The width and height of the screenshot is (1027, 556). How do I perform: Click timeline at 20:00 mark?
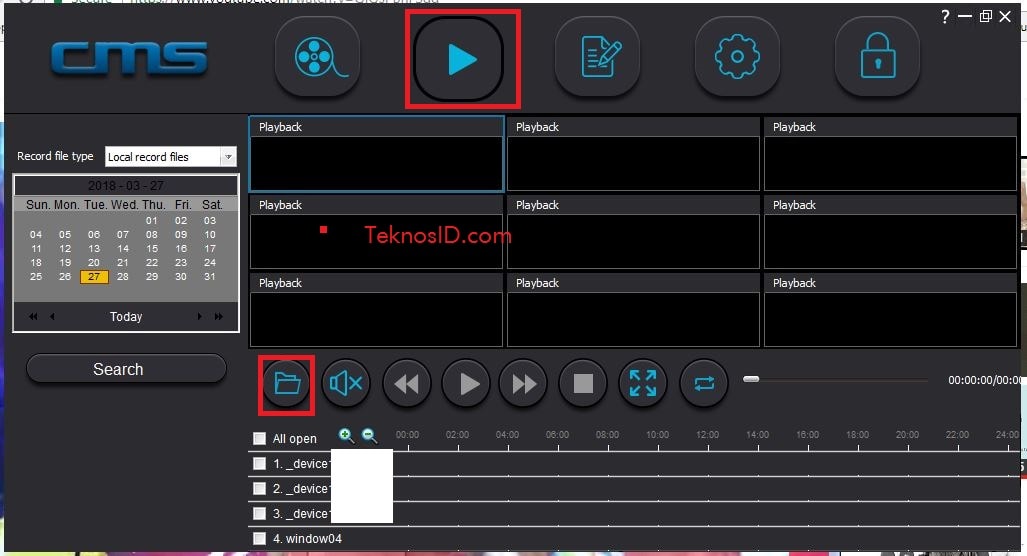pos(907,435)
